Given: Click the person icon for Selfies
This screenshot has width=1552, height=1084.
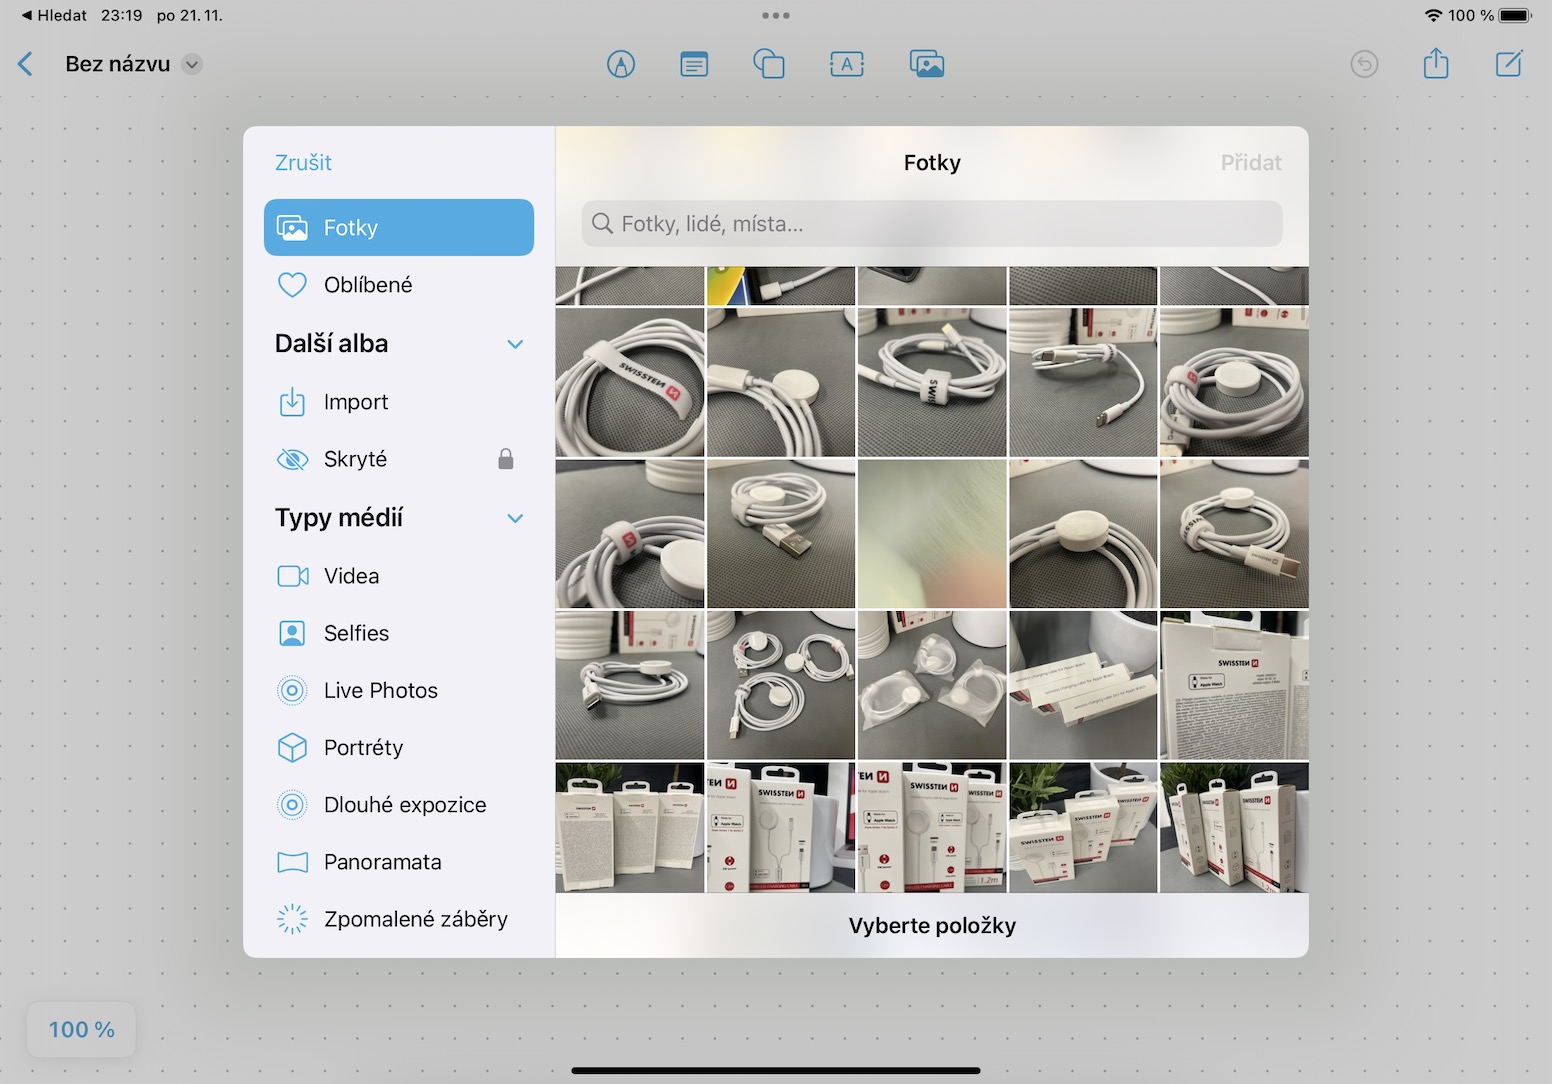Looking at the screenshot, I should pos(292,633).
